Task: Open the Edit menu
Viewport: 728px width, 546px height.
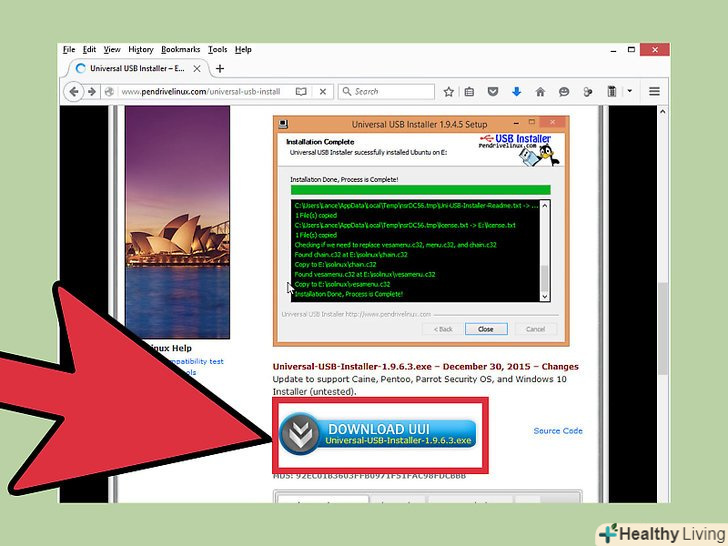Action: click(x=89, y=50)
